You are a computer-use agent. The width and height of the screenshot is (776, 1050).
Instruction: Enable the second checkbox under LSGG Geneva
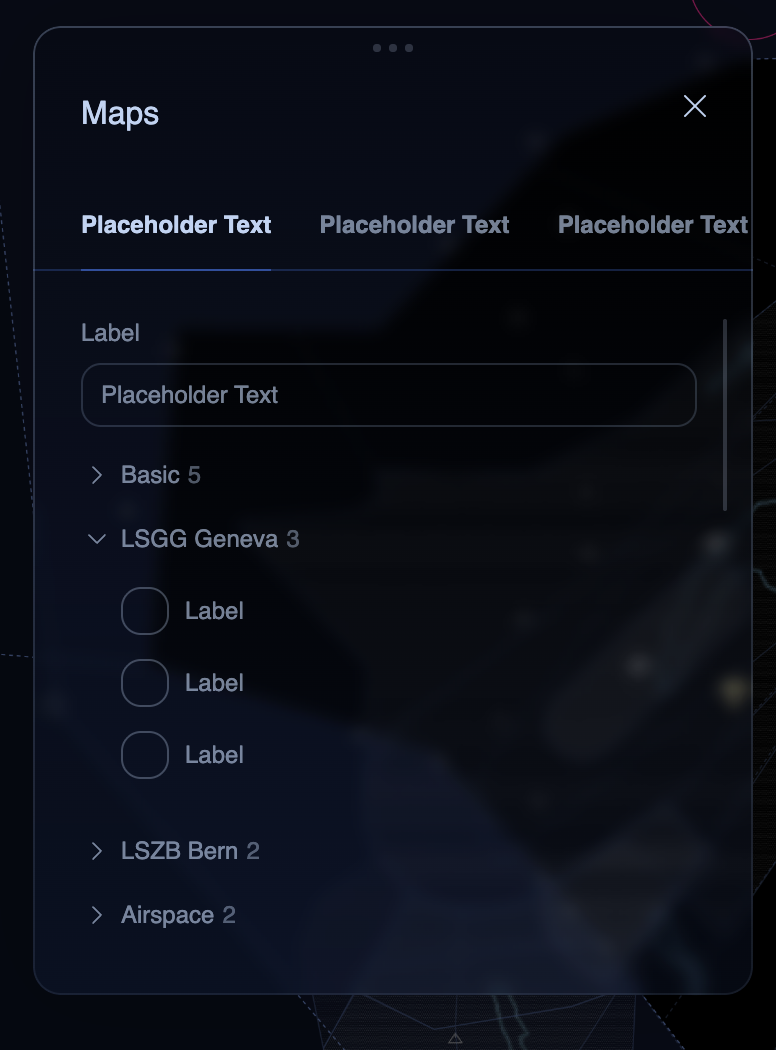[145, 683]
